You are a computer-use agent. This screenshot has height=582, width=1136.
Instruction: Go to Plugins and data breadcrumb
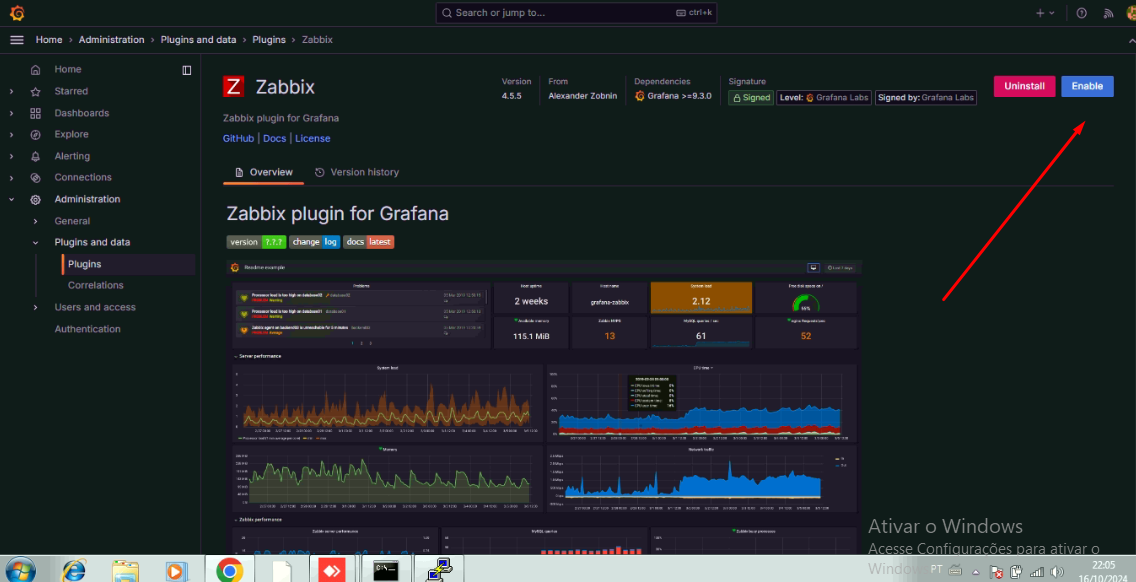[199, 40]
